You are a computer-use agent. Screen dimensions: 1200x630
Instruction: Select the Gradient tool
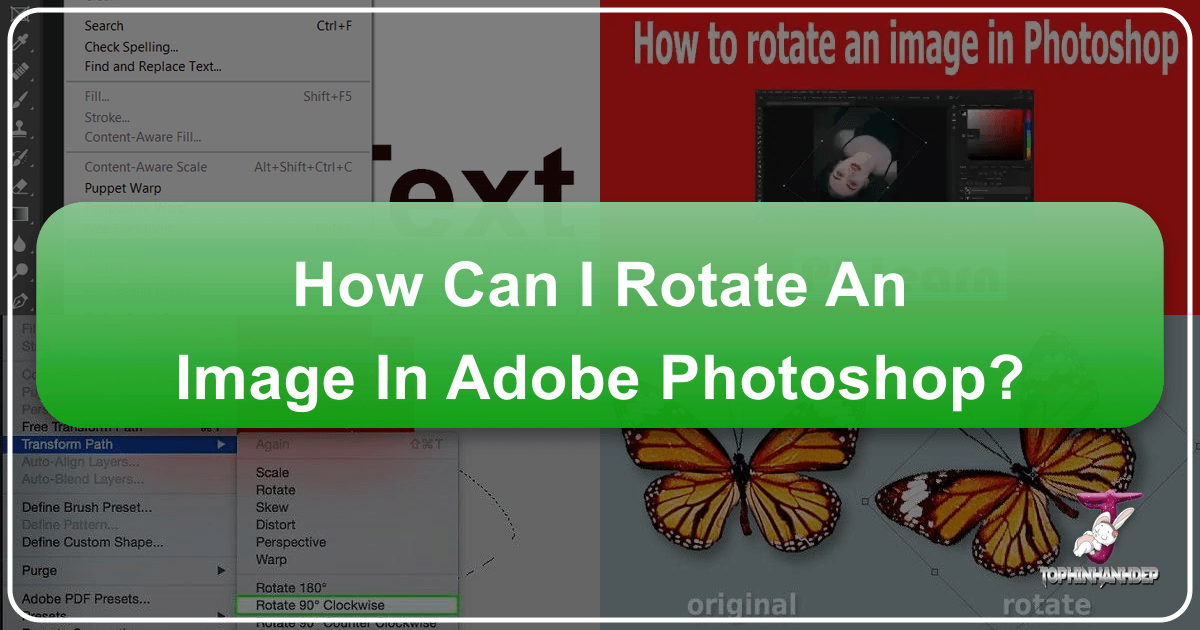coord(20,213)
